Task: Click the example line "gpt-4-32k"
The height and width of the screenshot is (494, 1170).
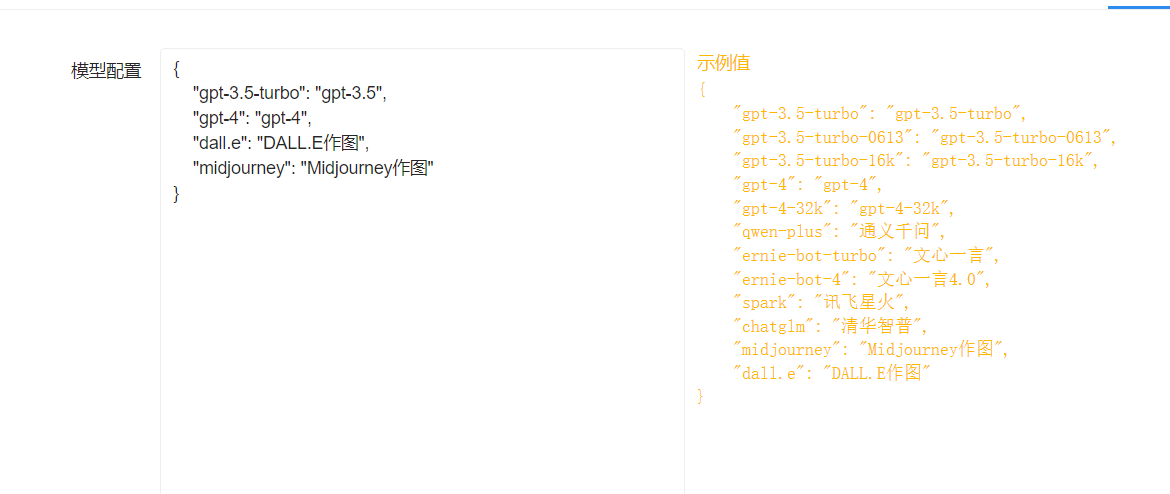Action: 844,207
